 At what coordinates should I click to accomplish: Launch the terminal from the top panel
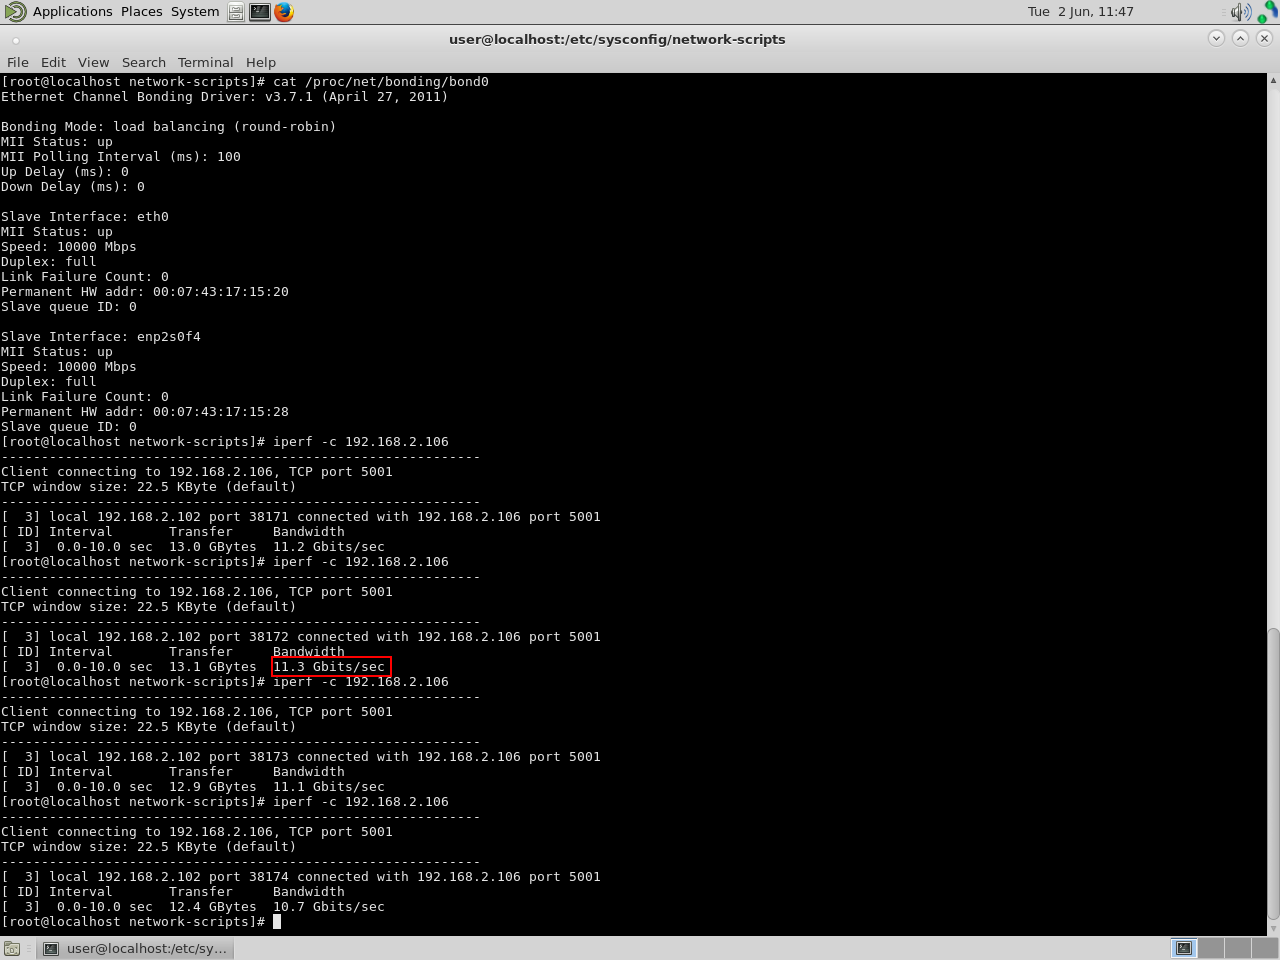pyautogui.click(x=259, y=12)
